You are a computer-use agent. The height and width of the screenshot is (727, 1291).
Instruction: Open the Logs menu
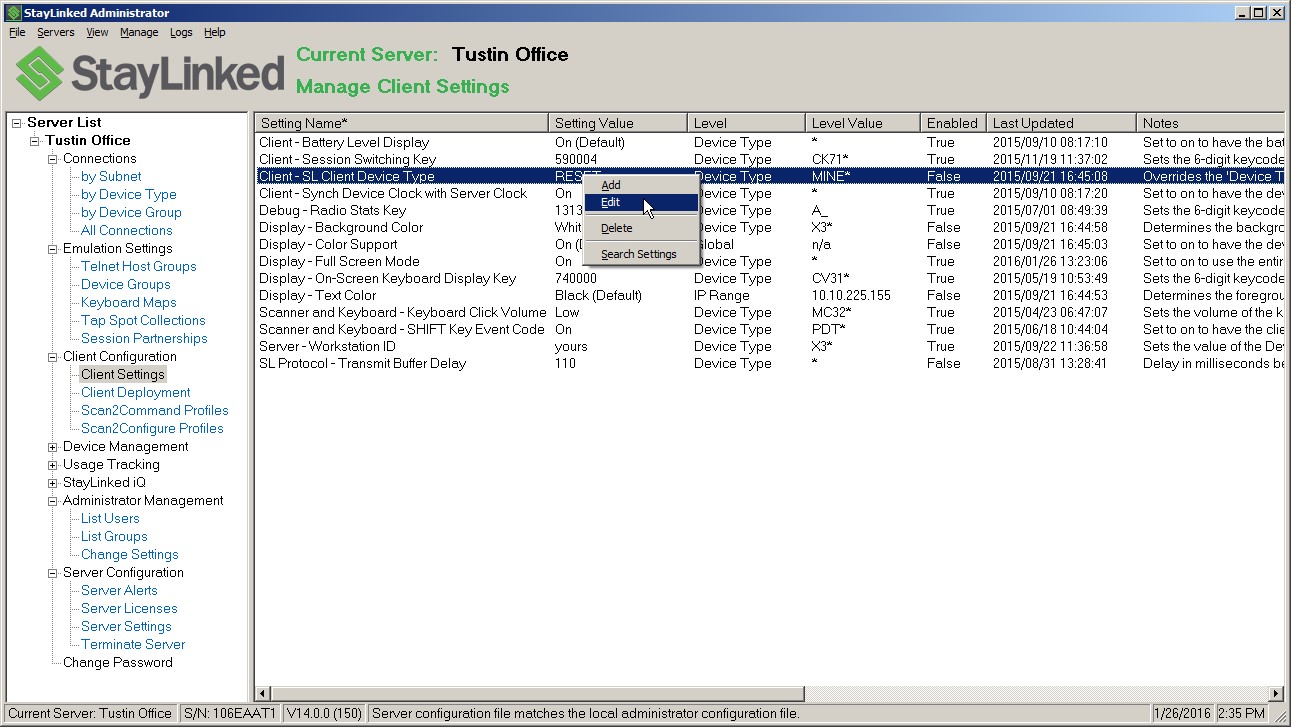tap(181, 32)
